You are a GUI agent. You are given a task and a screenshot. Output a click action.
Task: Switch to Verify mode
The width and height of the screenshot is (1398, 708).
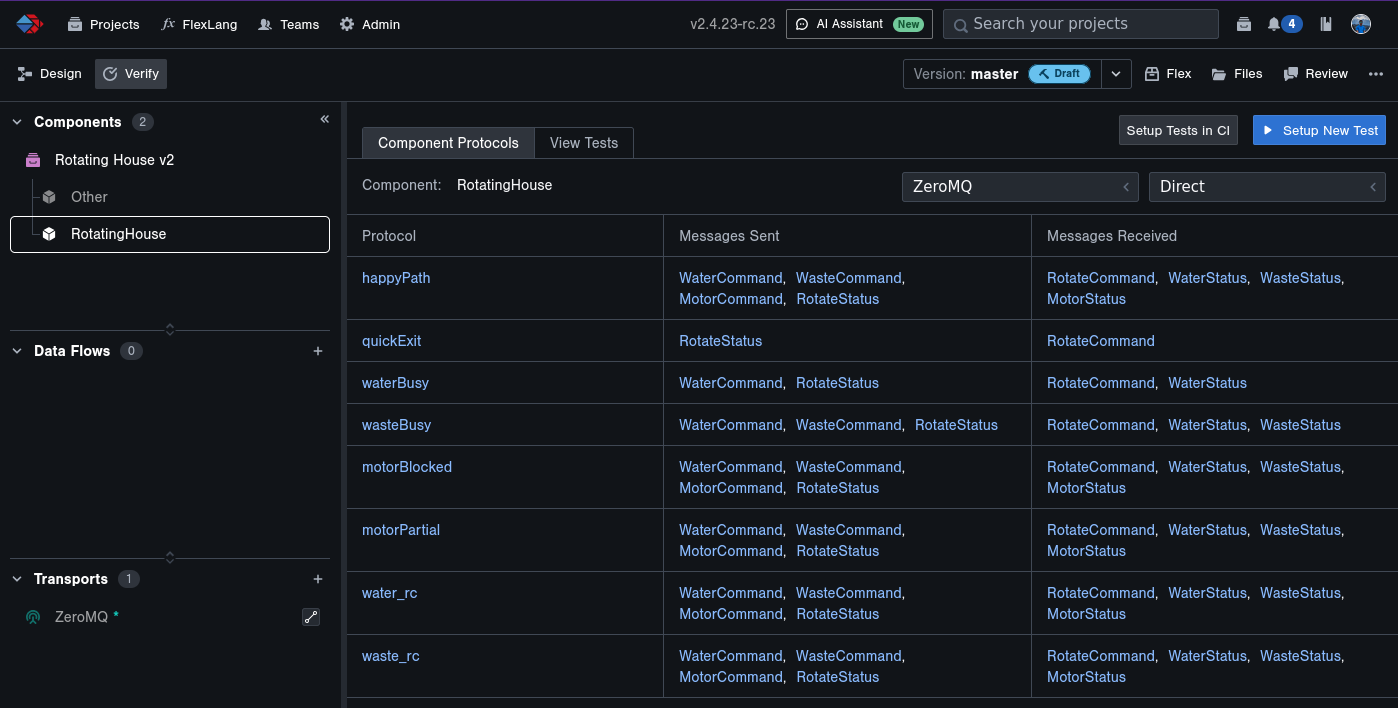point(131,74)
